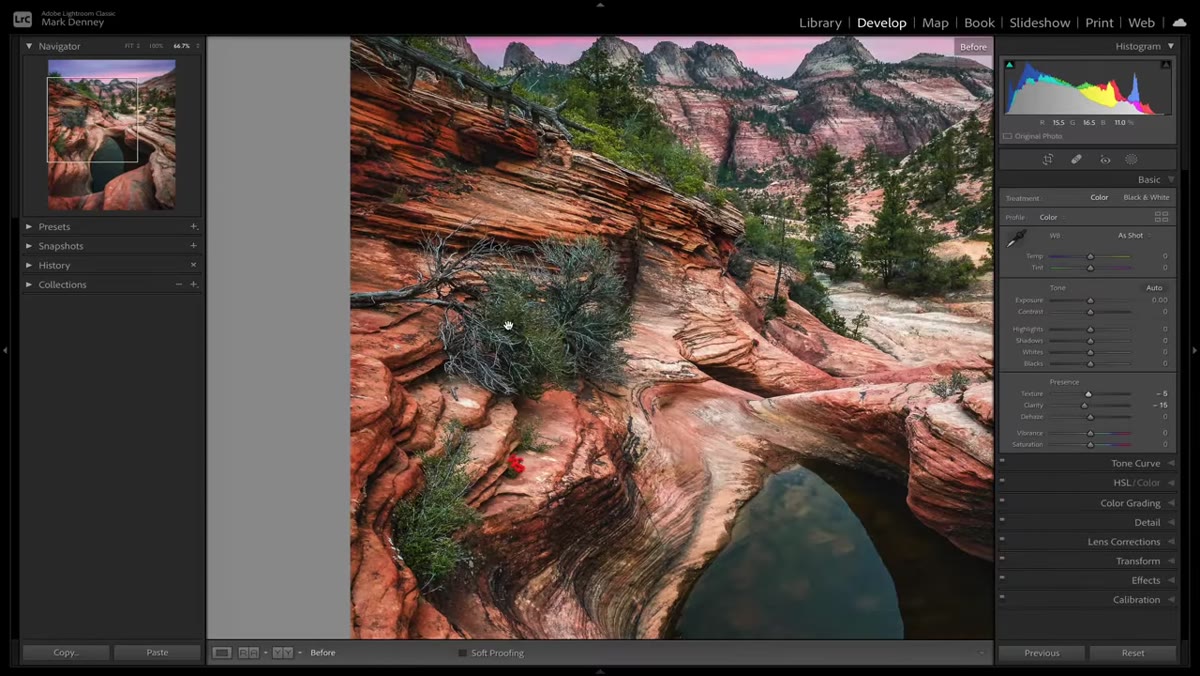Open the Profile Browser grid icon

tap(1161, 216)
